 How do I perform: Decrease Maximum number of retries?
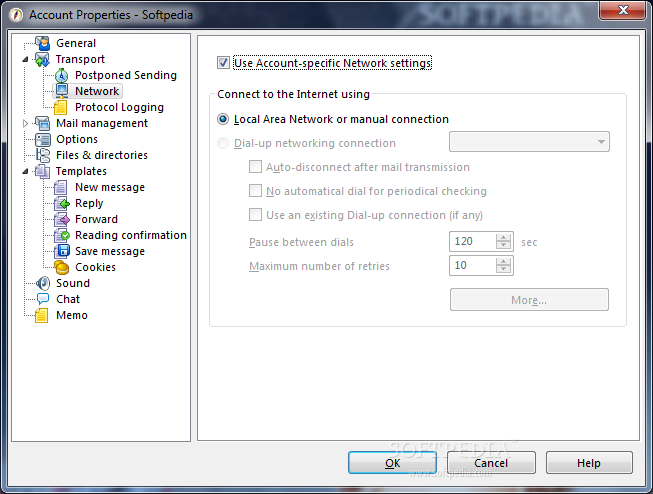pyautogui.click(x=503, y=269)
